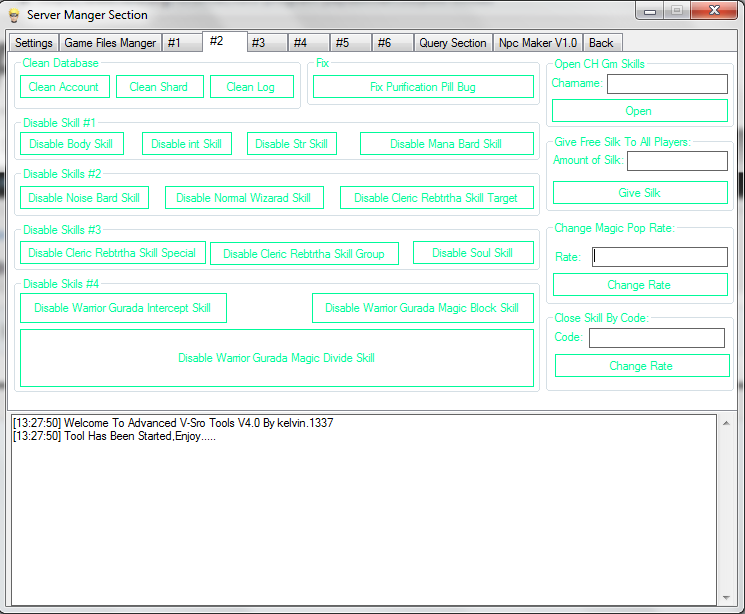The image size is (745, 614).
Task: Click Disable Warrior Gurada Intercept Skill
Action: 123,308
